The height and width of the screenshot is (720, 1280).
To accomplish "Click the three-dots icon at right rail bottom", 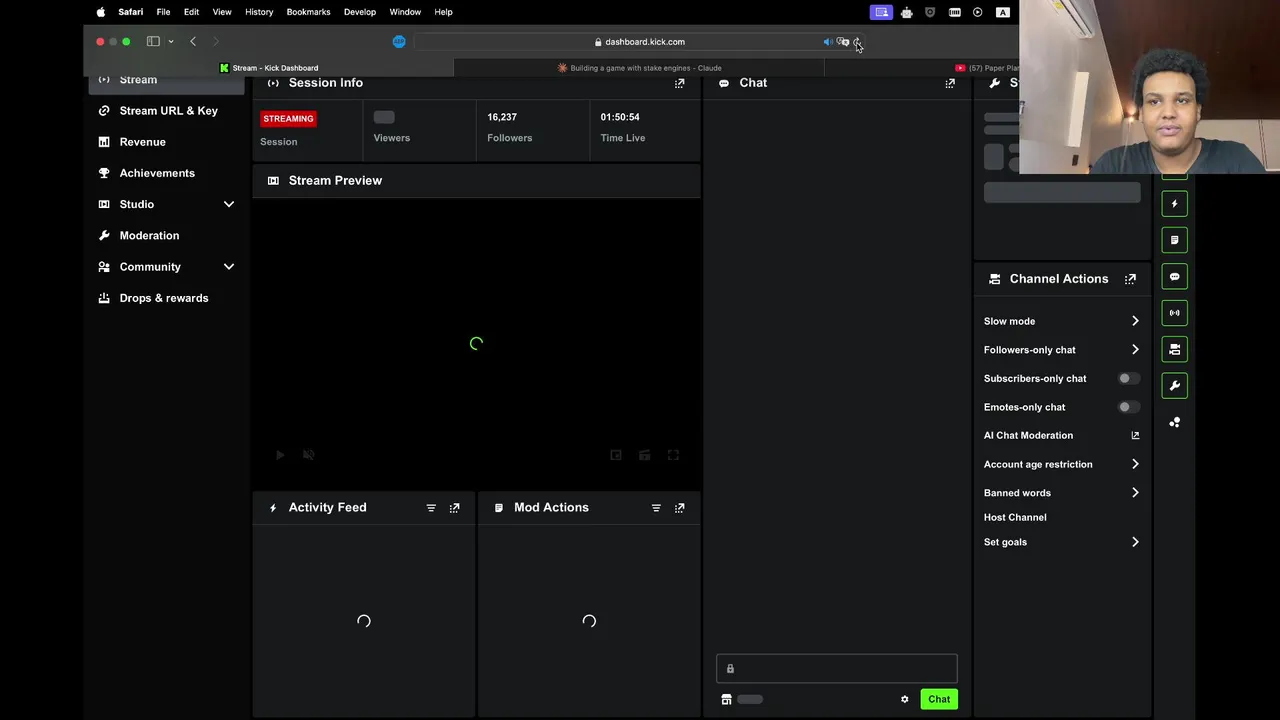I will coord(1175,422).
